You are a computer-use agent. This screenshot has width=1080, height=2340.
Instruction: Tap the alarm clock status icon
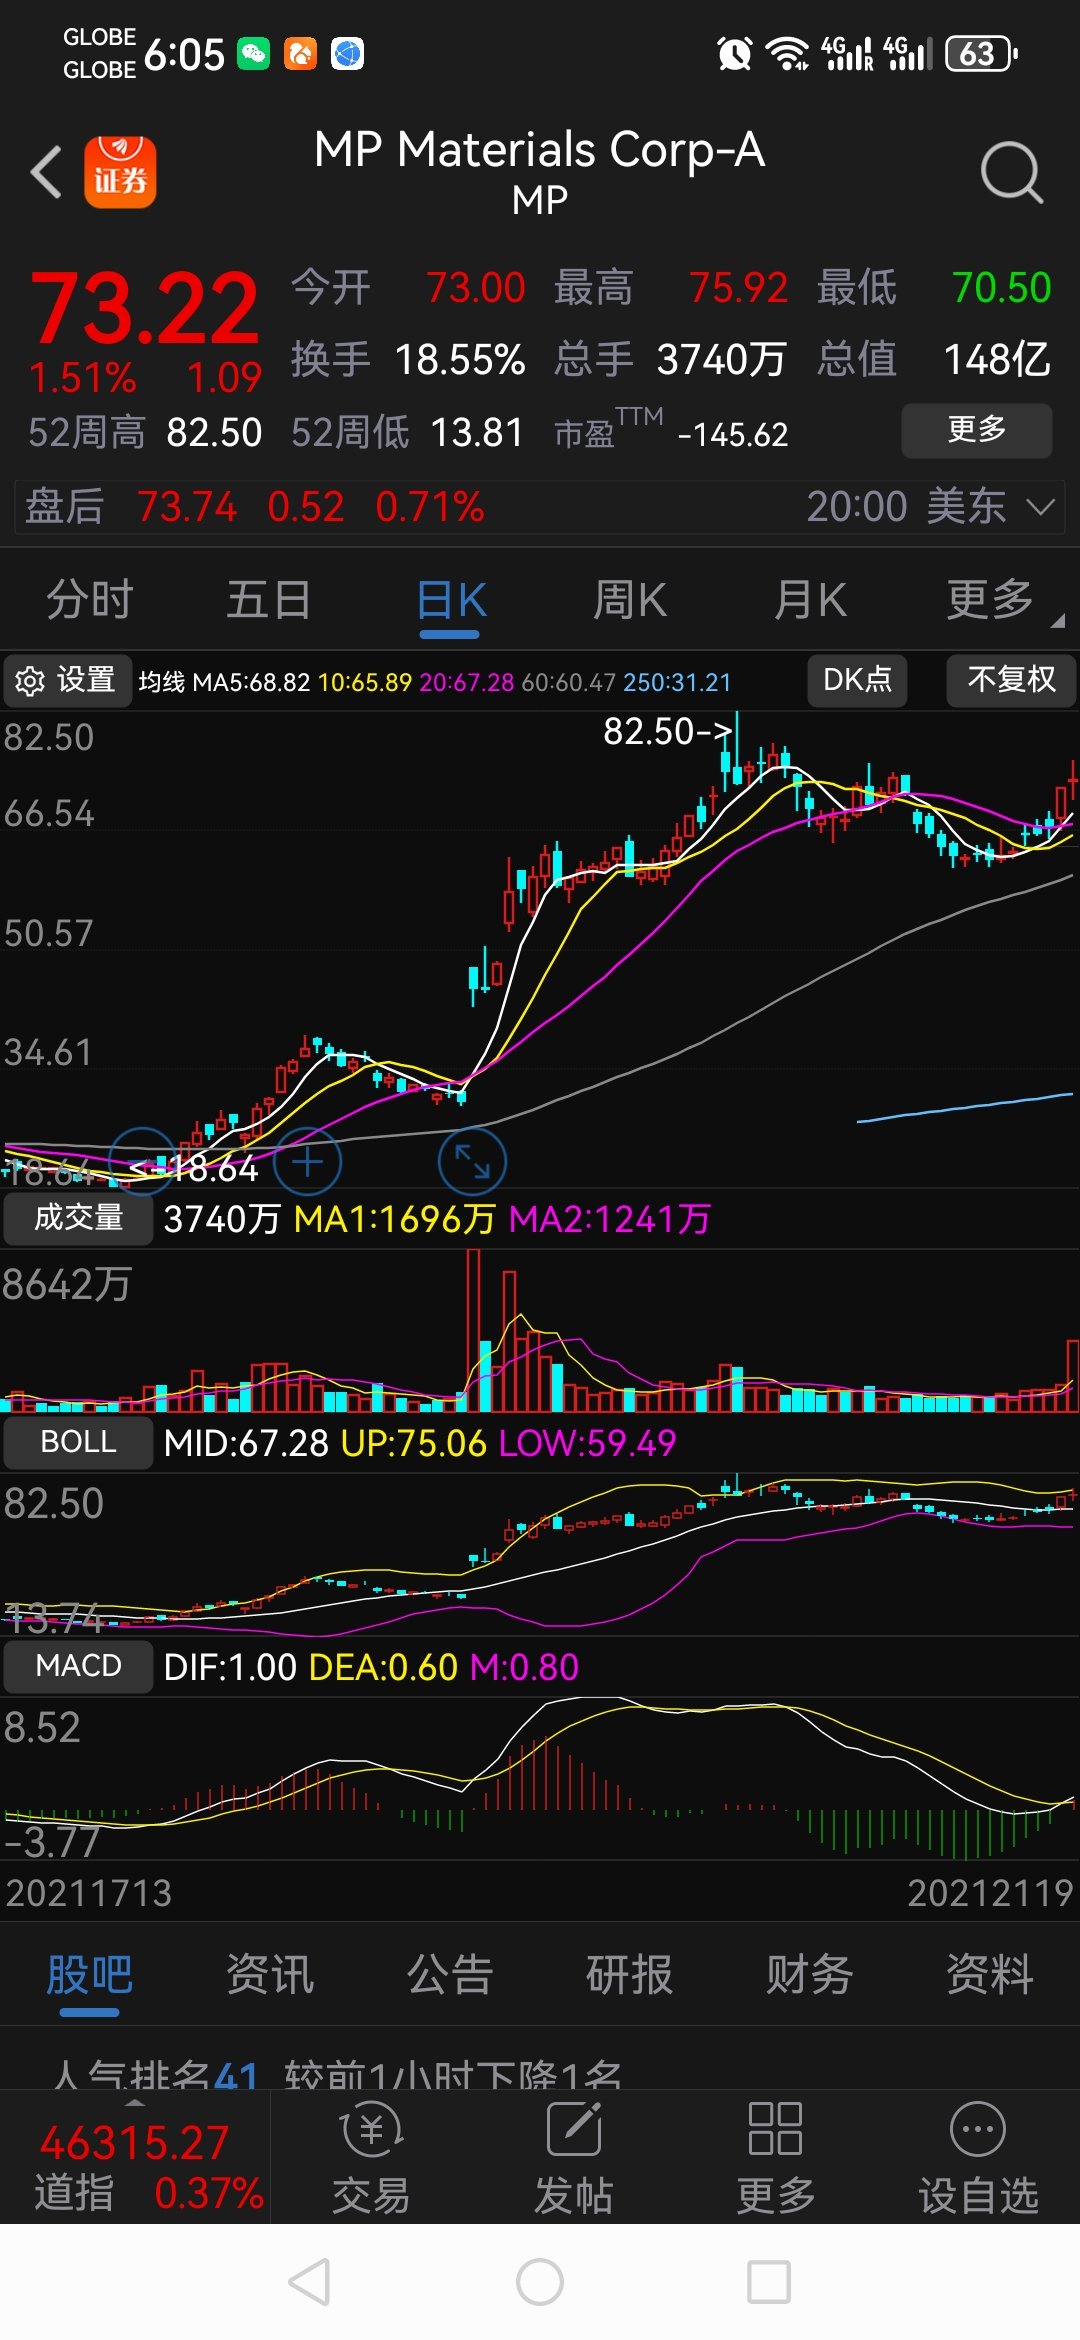point(734,53)
